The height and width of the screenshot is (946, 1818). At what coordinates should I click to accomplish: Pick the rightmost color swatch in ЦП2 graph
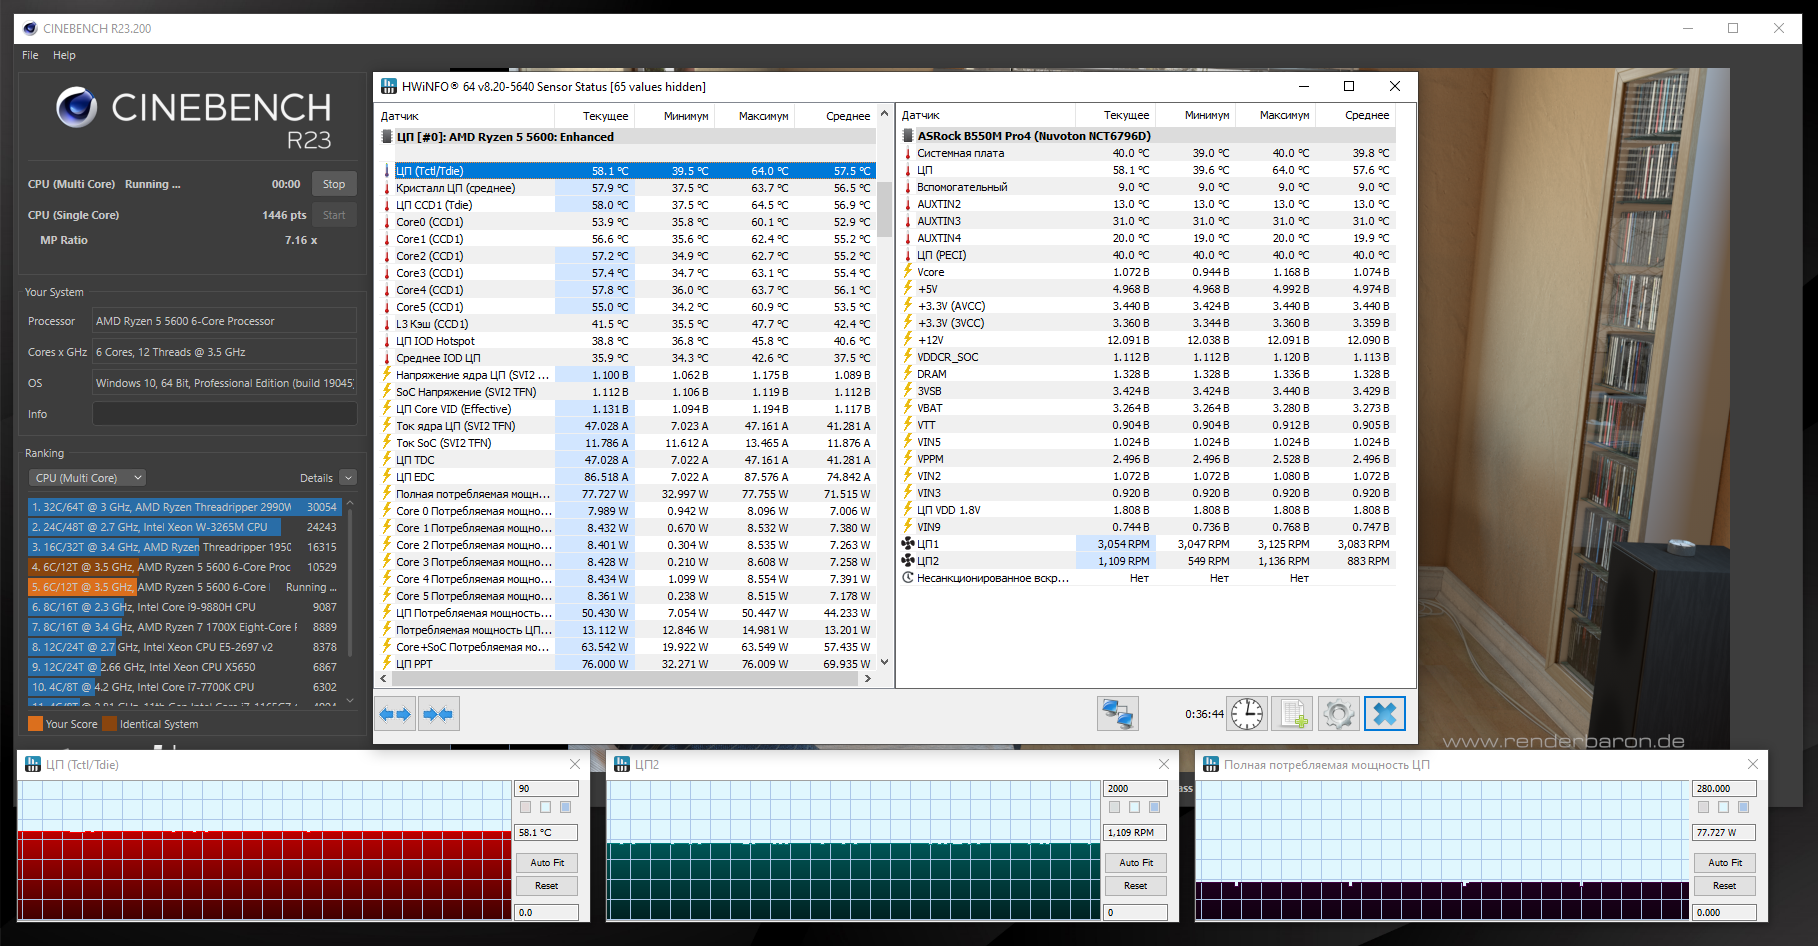[1154, 807]
